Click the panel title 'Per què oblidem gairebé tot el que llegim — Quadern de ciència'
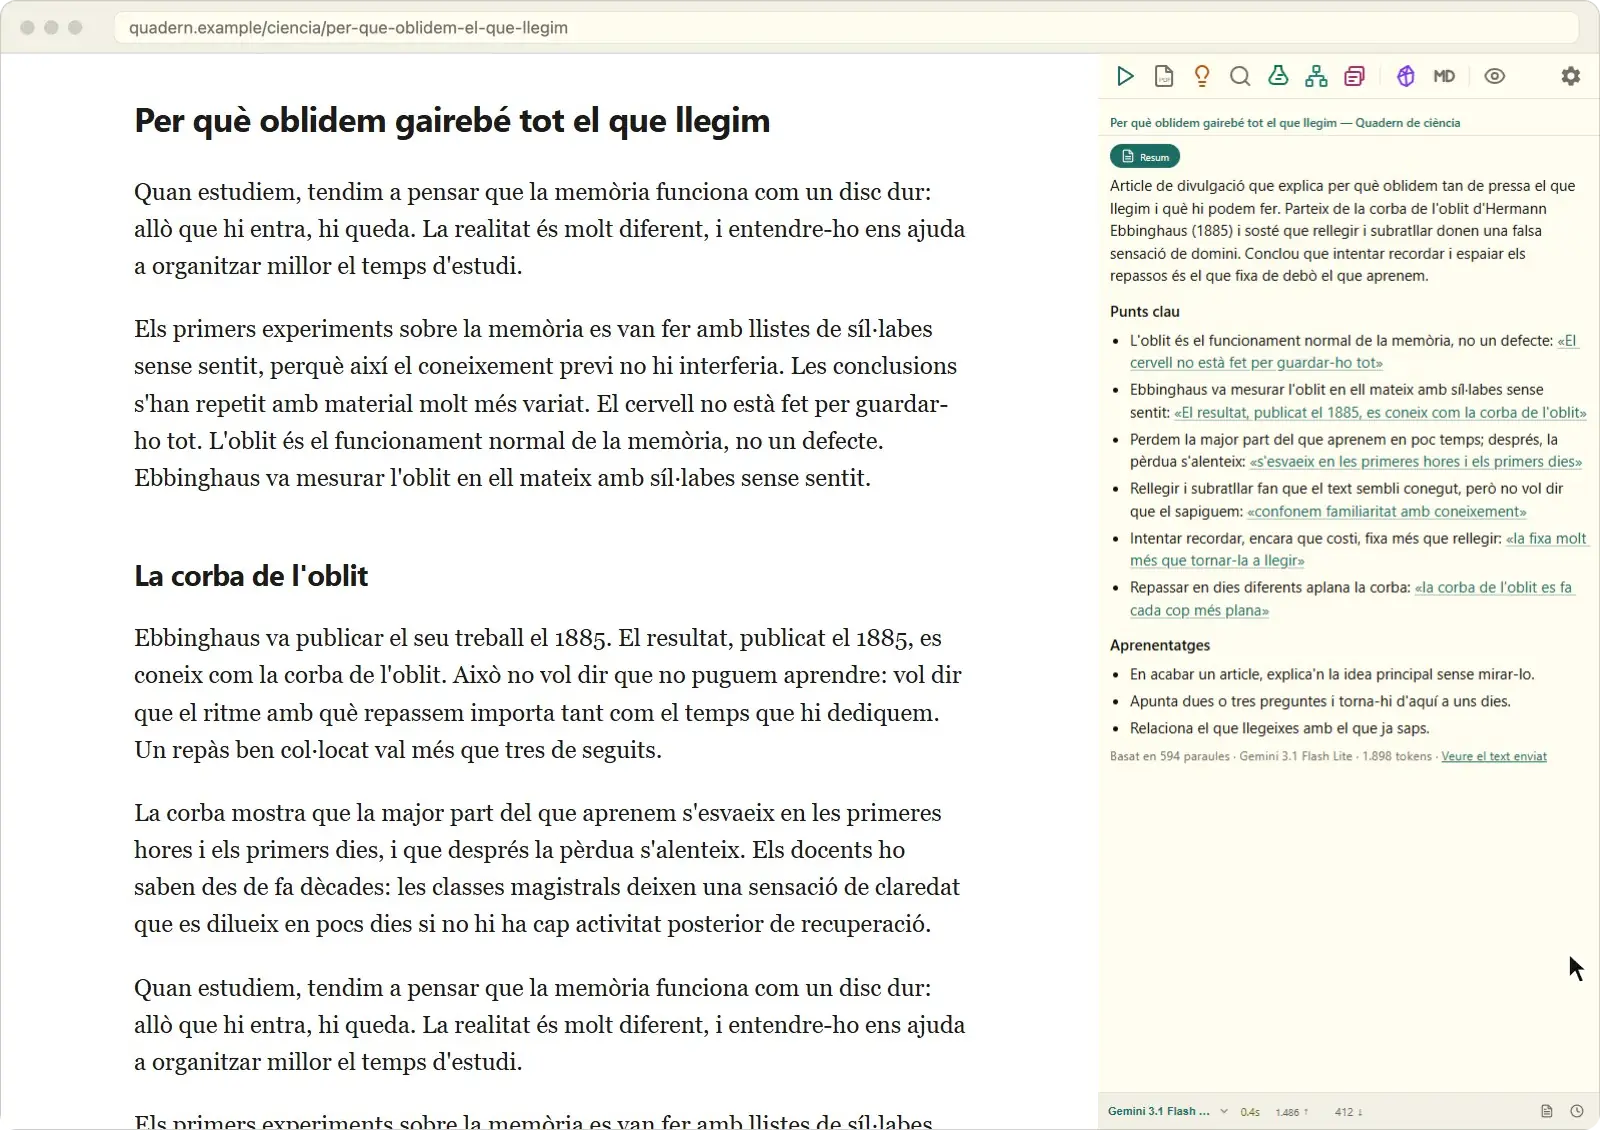This screenshot has width=1600, height=1130. (1285, 123)
